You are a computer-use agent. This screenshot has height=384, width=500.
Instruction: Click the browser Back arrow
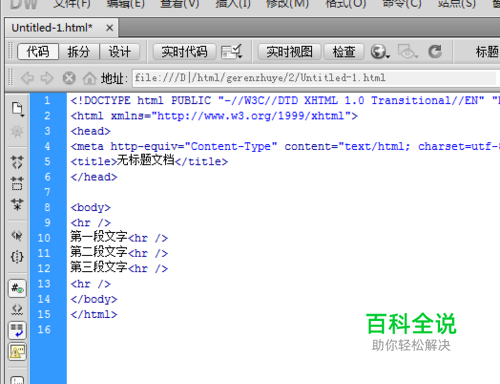(27, 78)
